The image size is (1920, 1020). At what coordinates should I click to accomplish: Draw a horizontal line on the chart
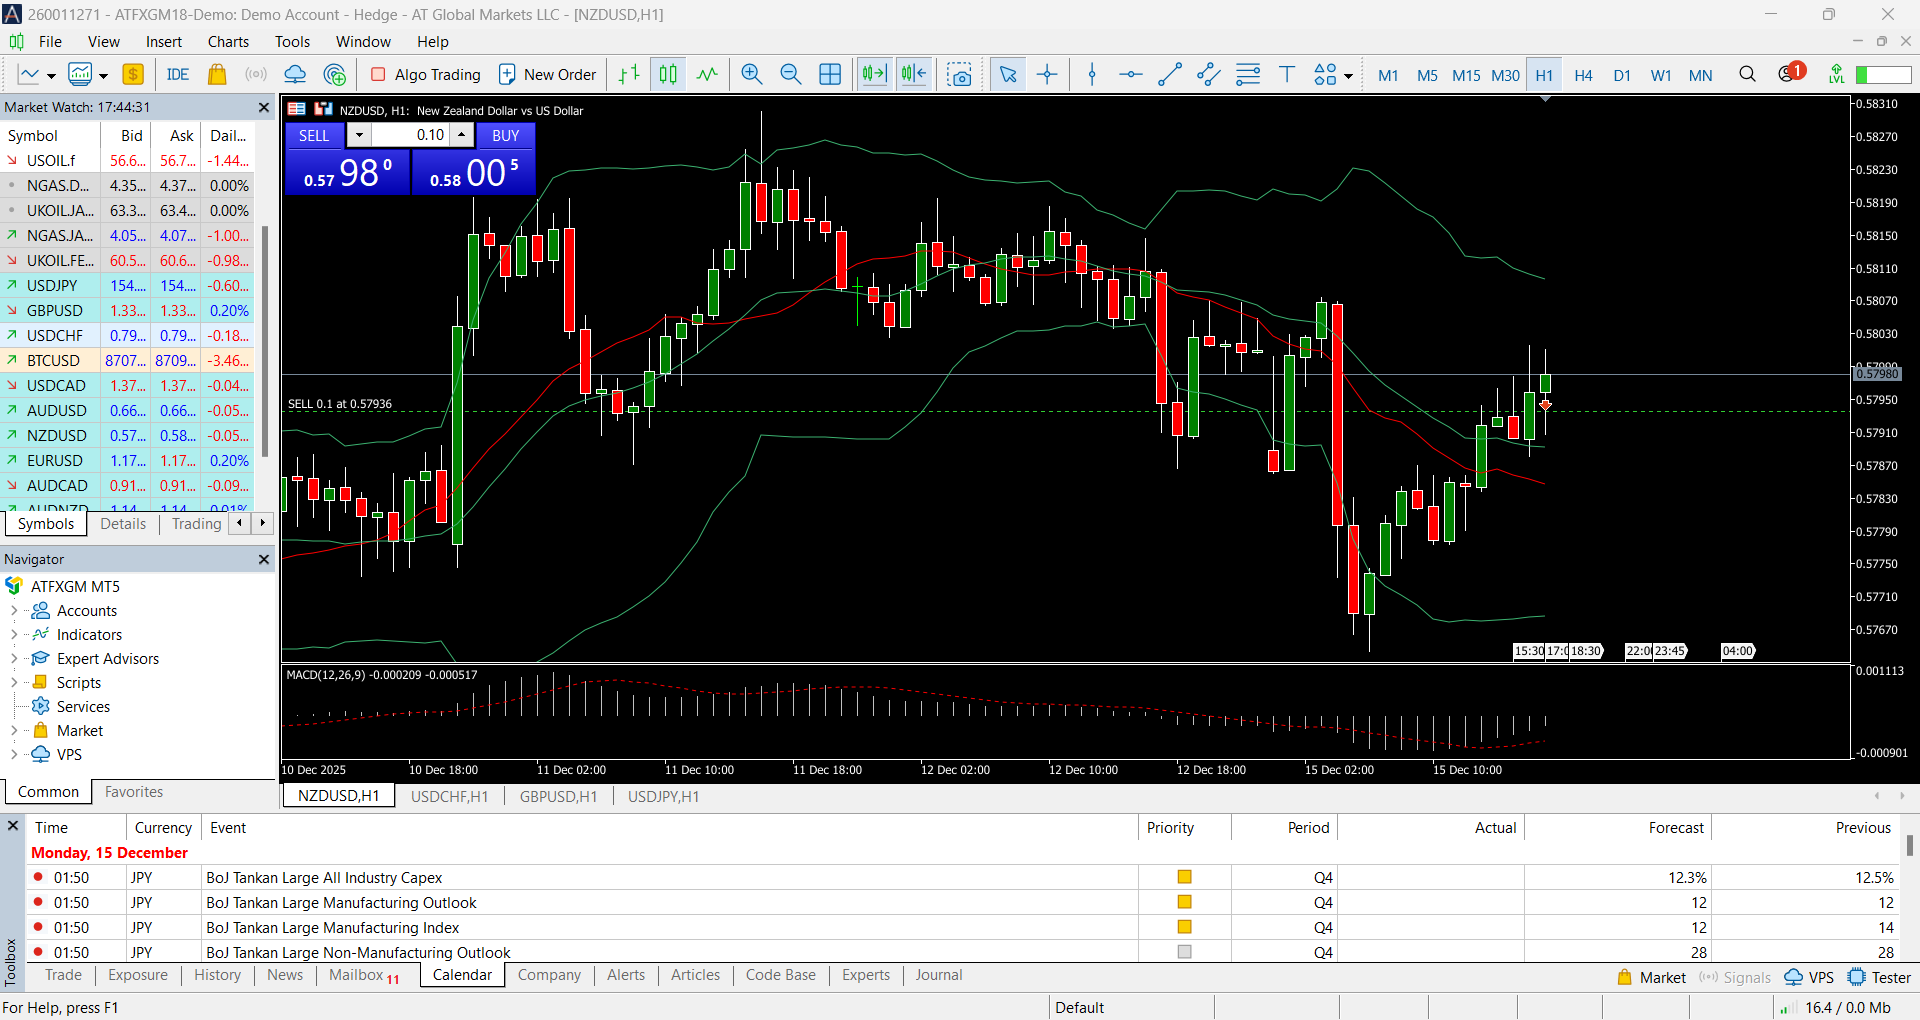coord(1130,74)
